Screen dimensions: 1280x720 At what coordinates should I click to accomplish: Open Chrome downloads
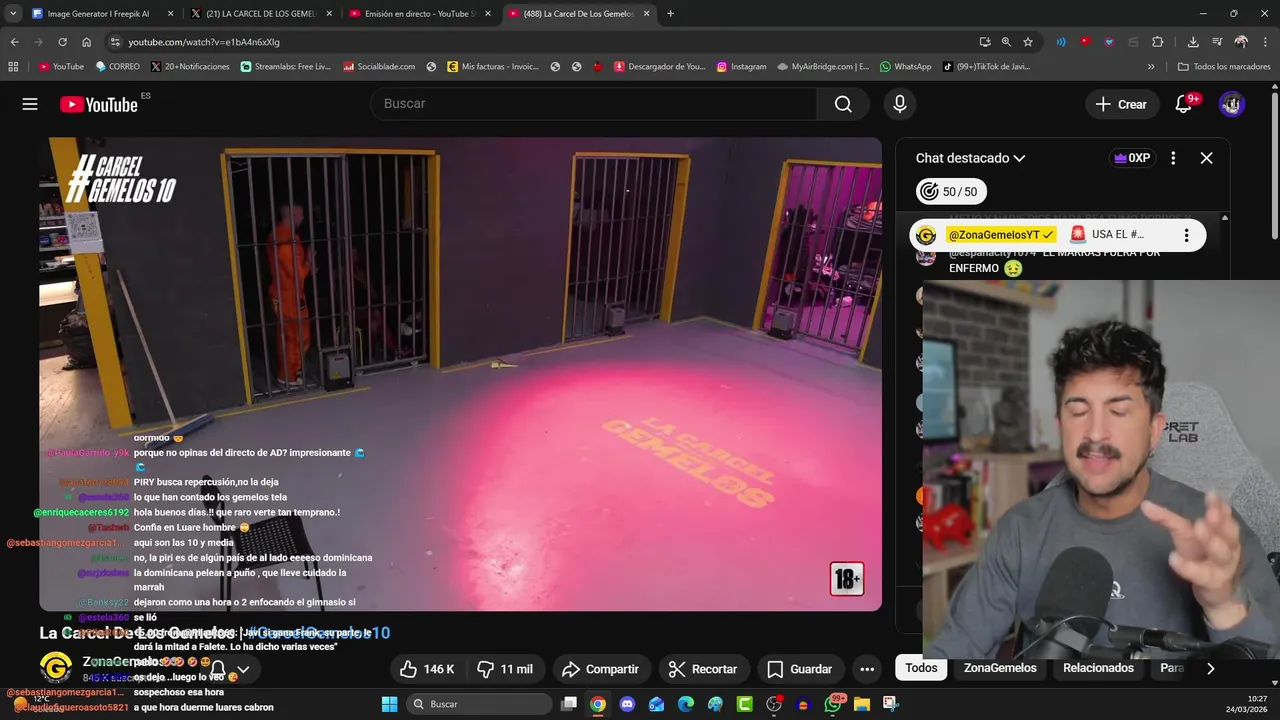(x=1193, y=42)
